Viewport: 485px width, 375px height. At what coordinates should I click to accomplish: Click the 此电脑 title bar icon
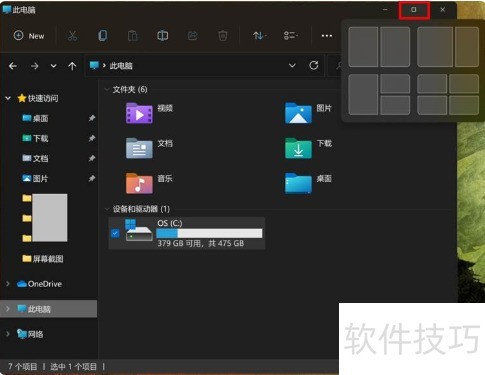[6, 9]
